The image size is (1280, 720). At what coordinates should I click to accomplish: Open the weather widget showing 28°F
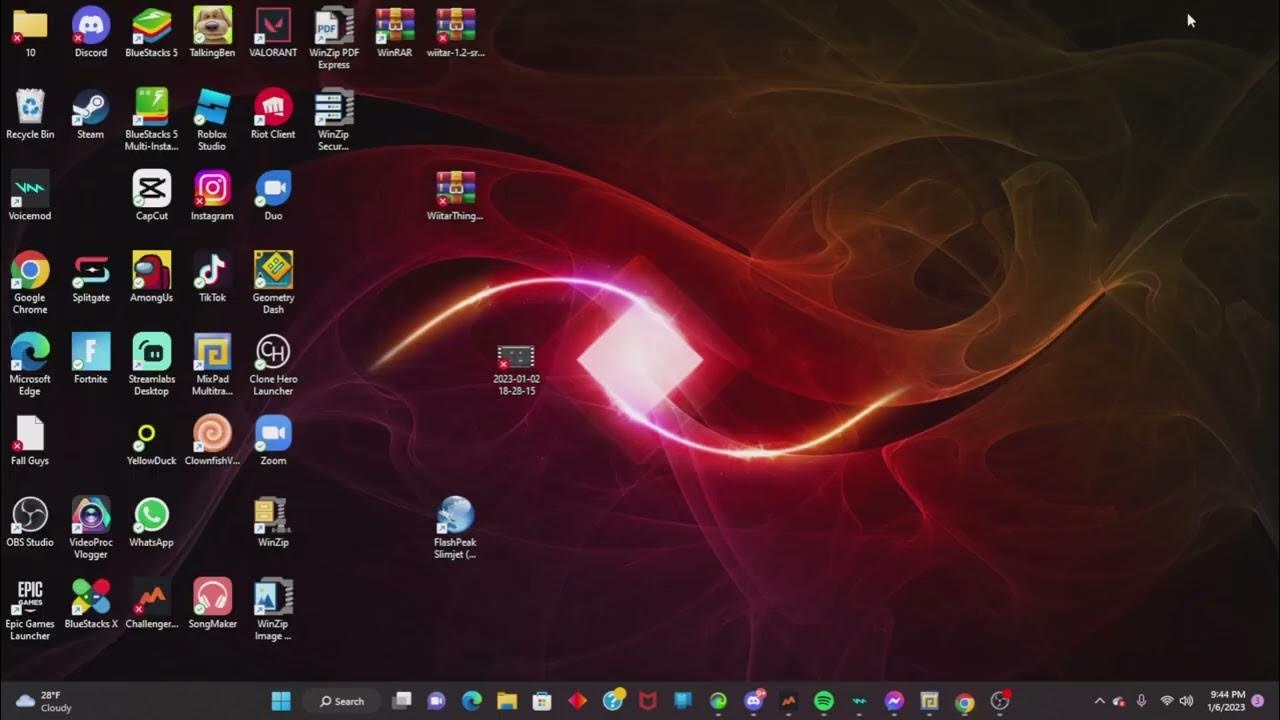tap(45, 701)
